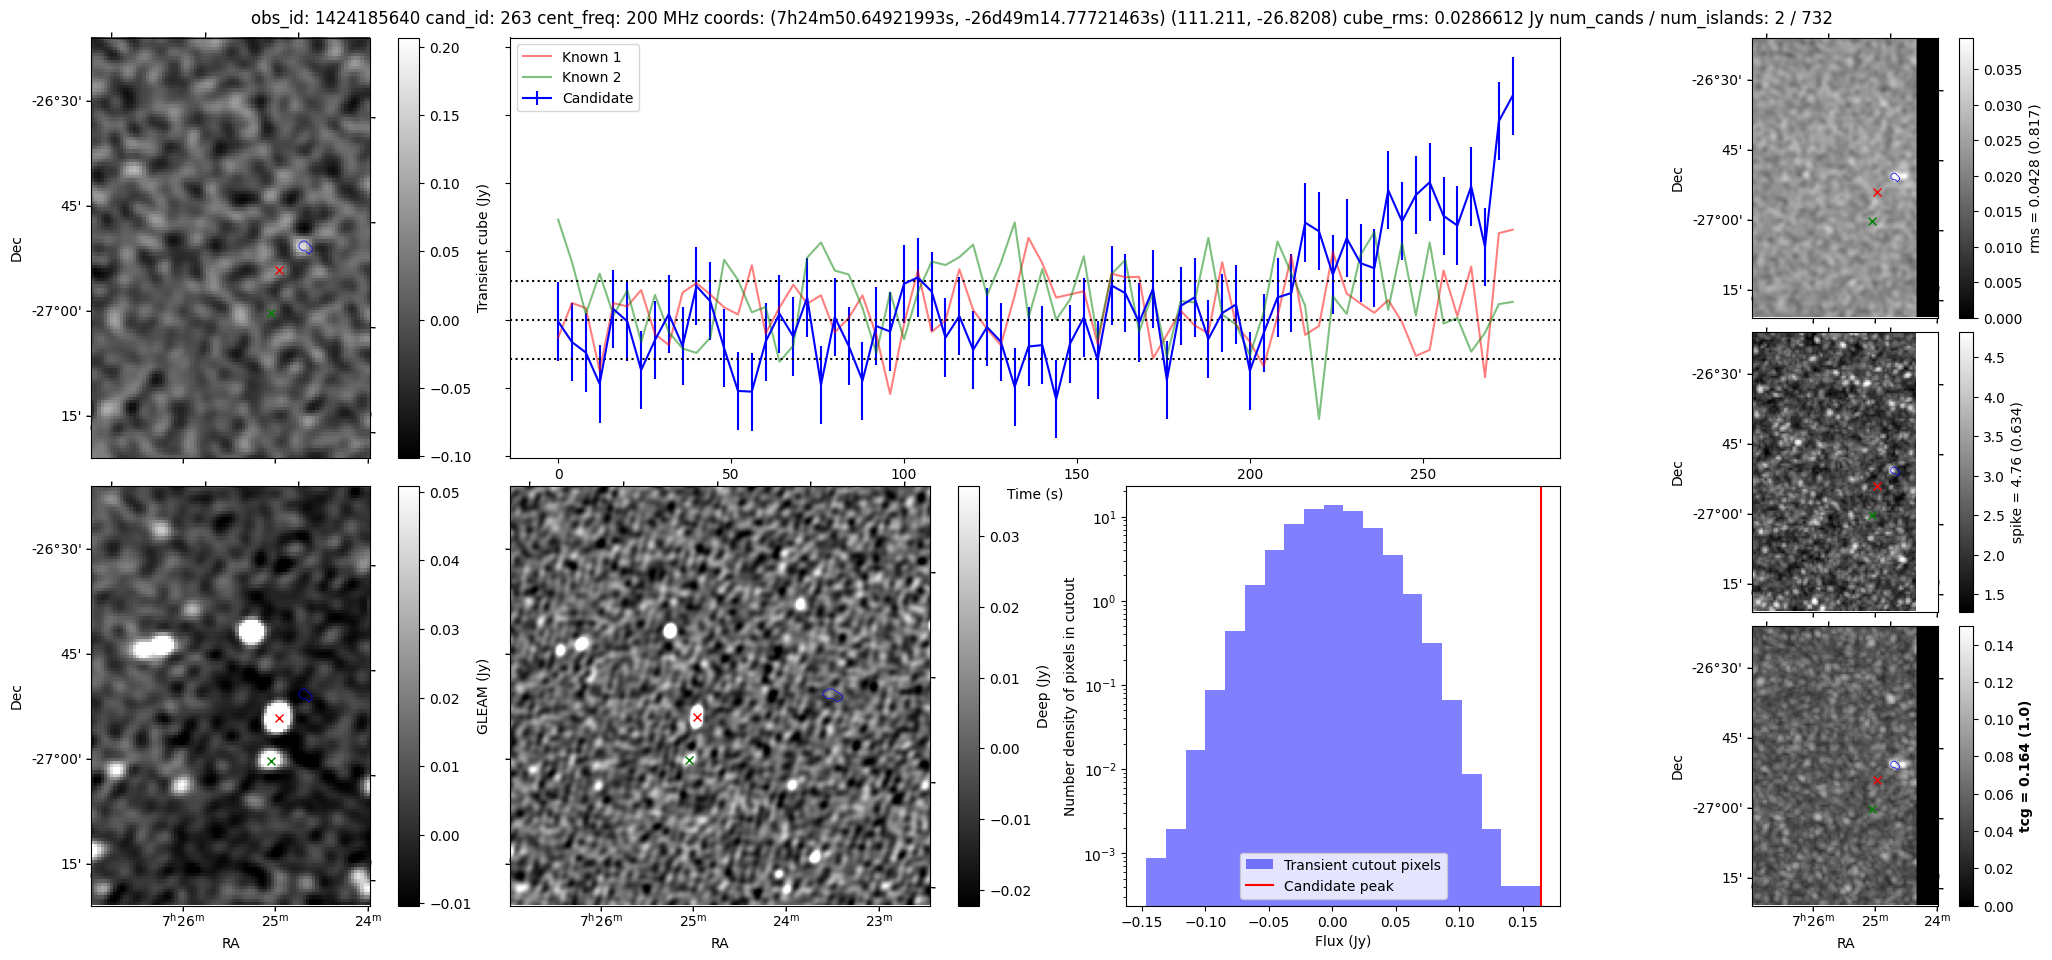Click the Known 1 legend entry

(591, 57)
